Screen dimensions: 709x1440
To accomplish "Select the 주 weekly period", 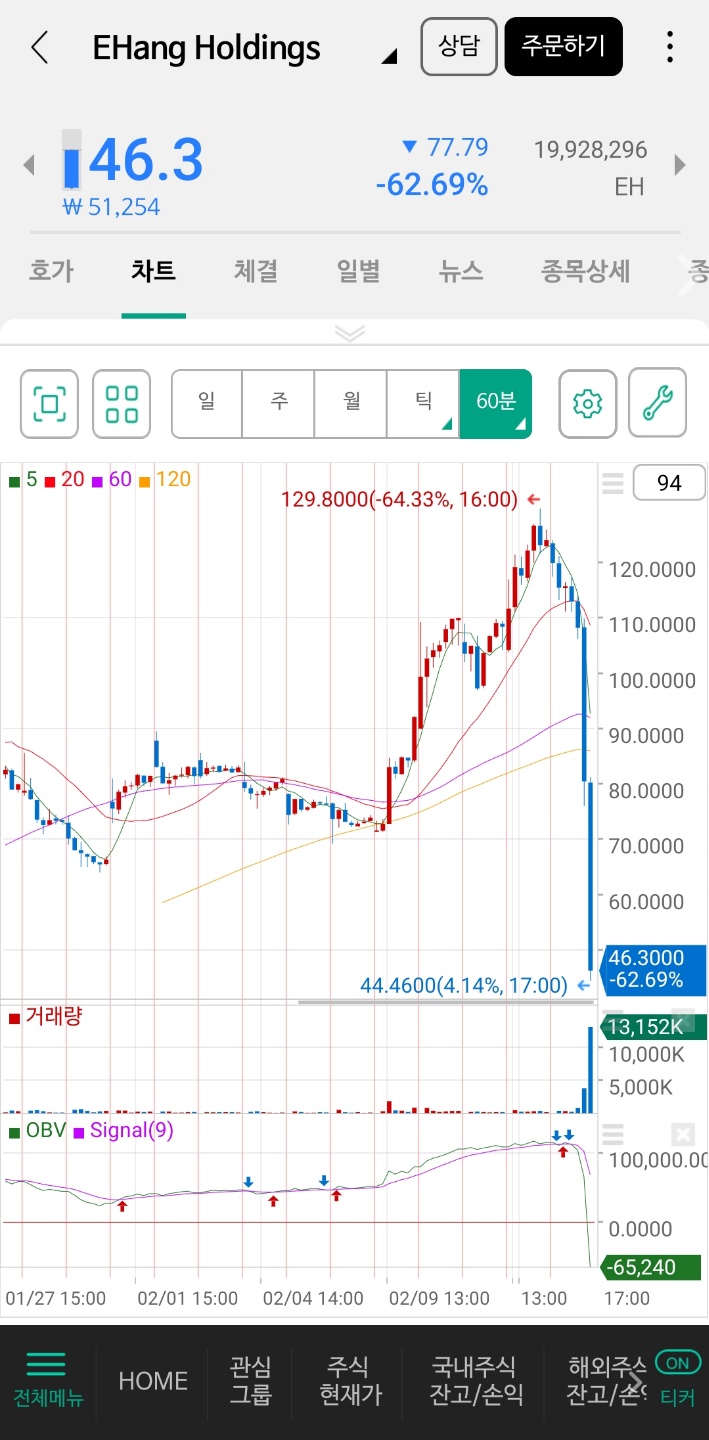I will [x=279, y=404].
